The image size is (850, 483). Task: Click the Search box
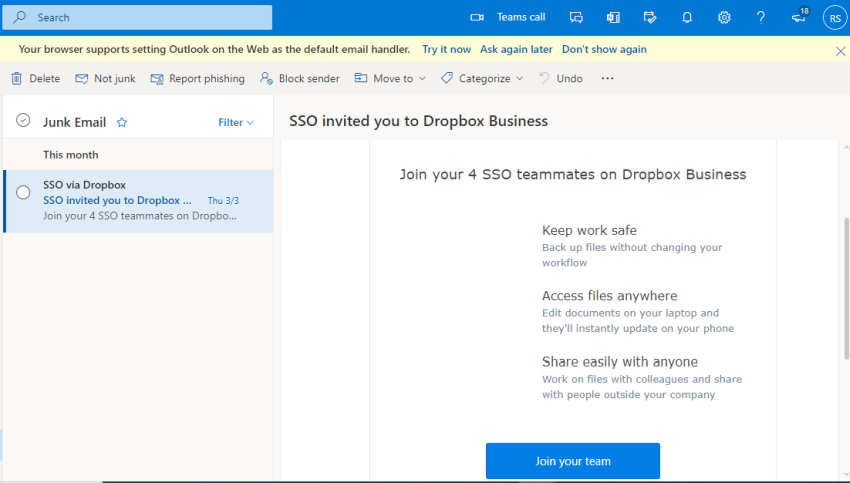point(137,17)
